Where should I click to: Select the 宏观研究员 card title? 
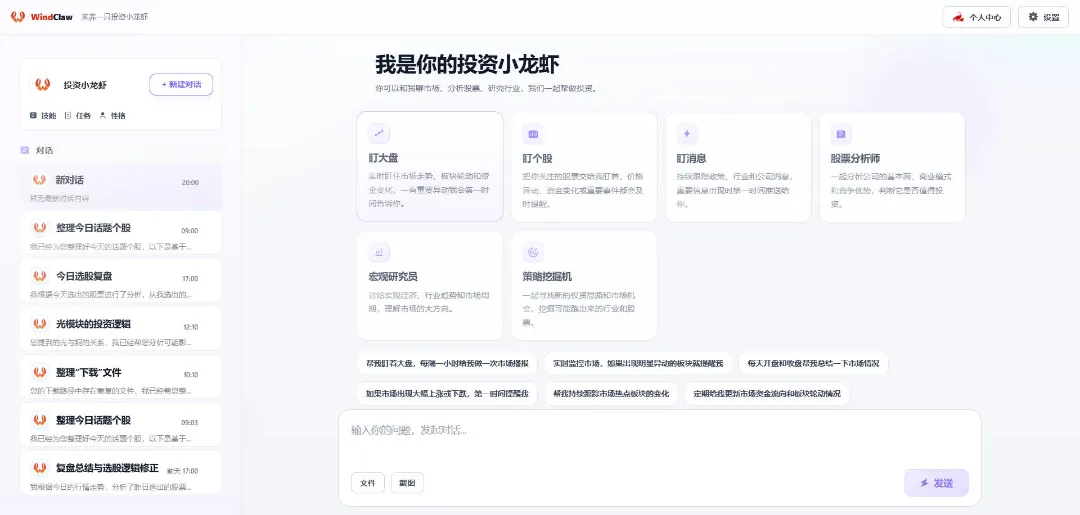393,277
